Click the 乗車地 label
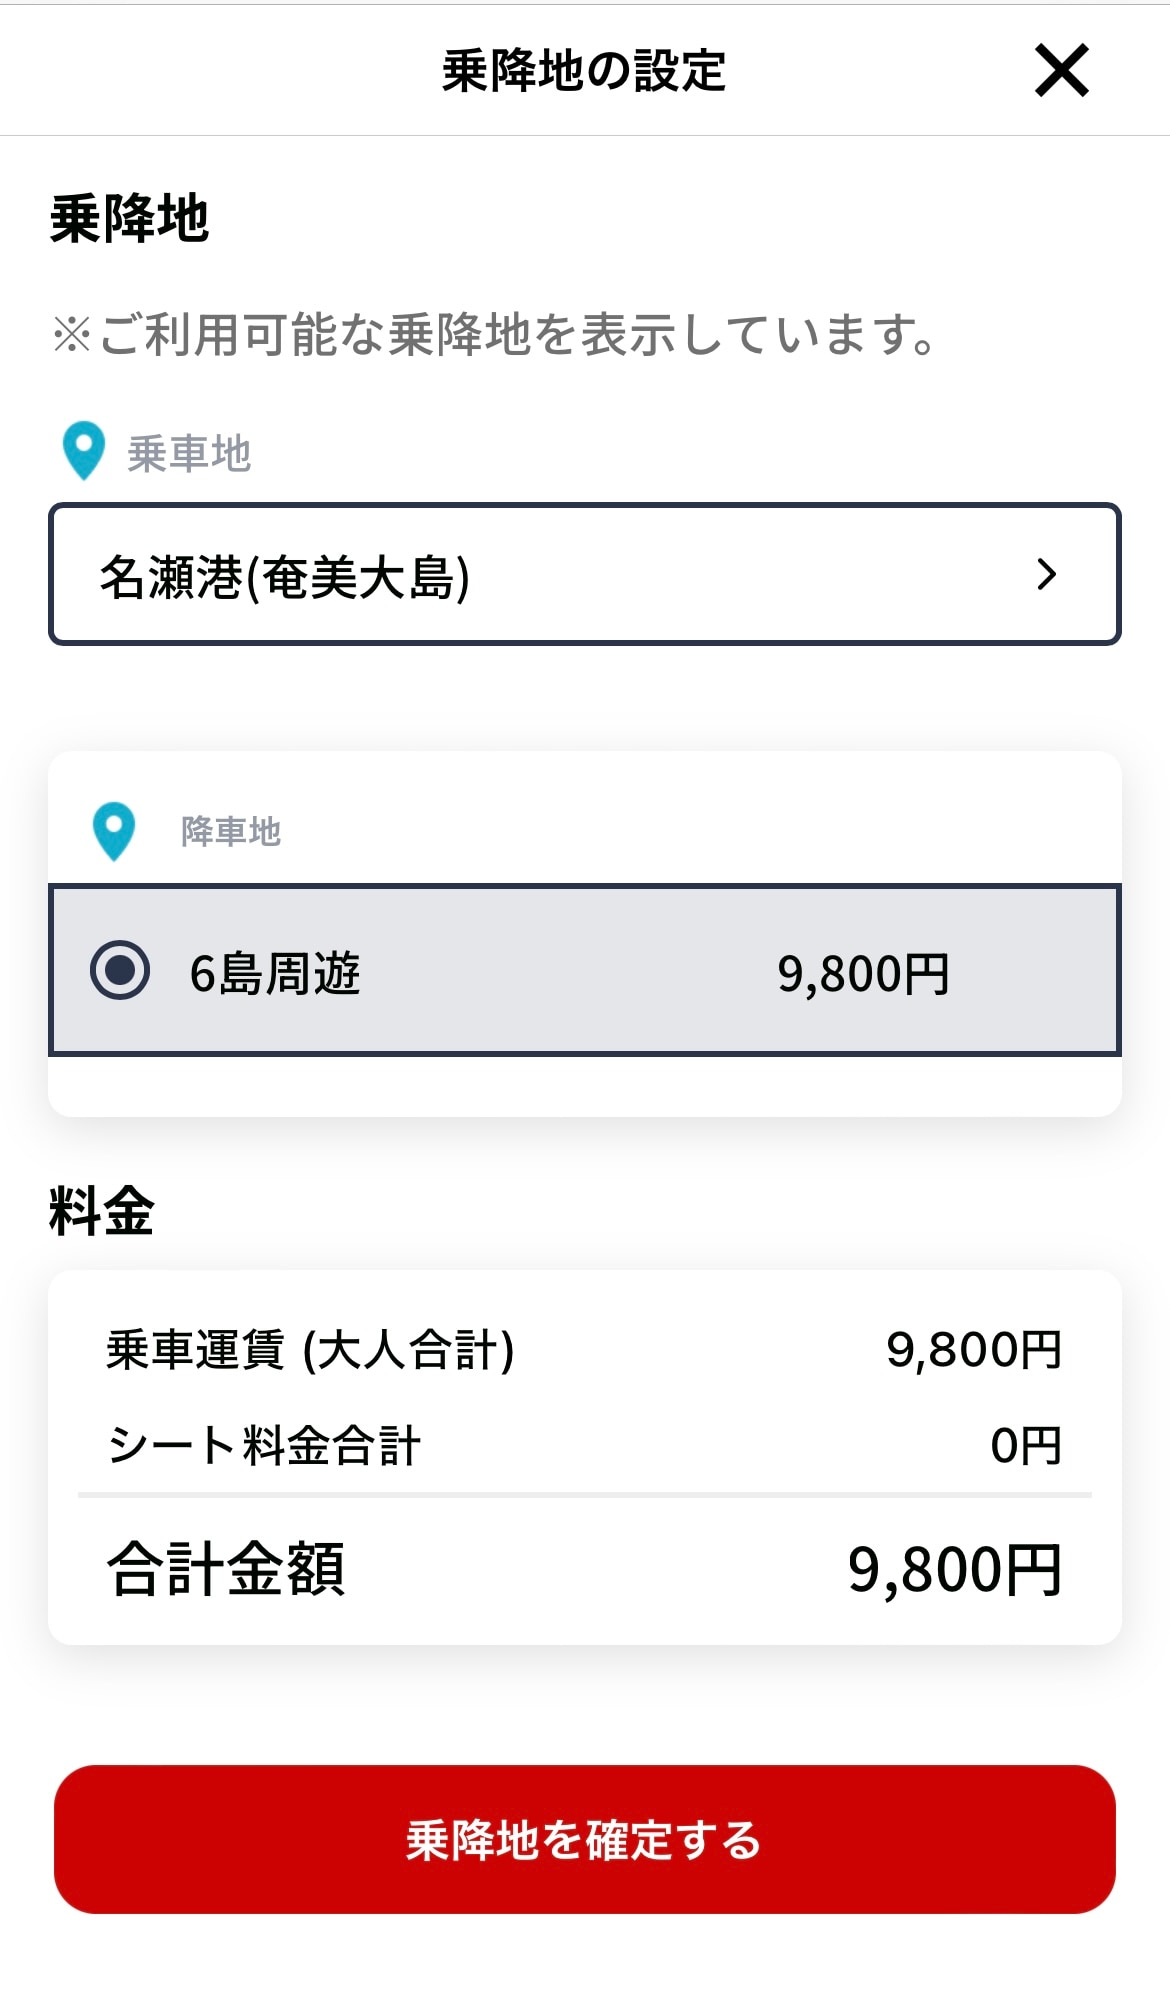The image size is (1170, 2013). click(189, 454)
